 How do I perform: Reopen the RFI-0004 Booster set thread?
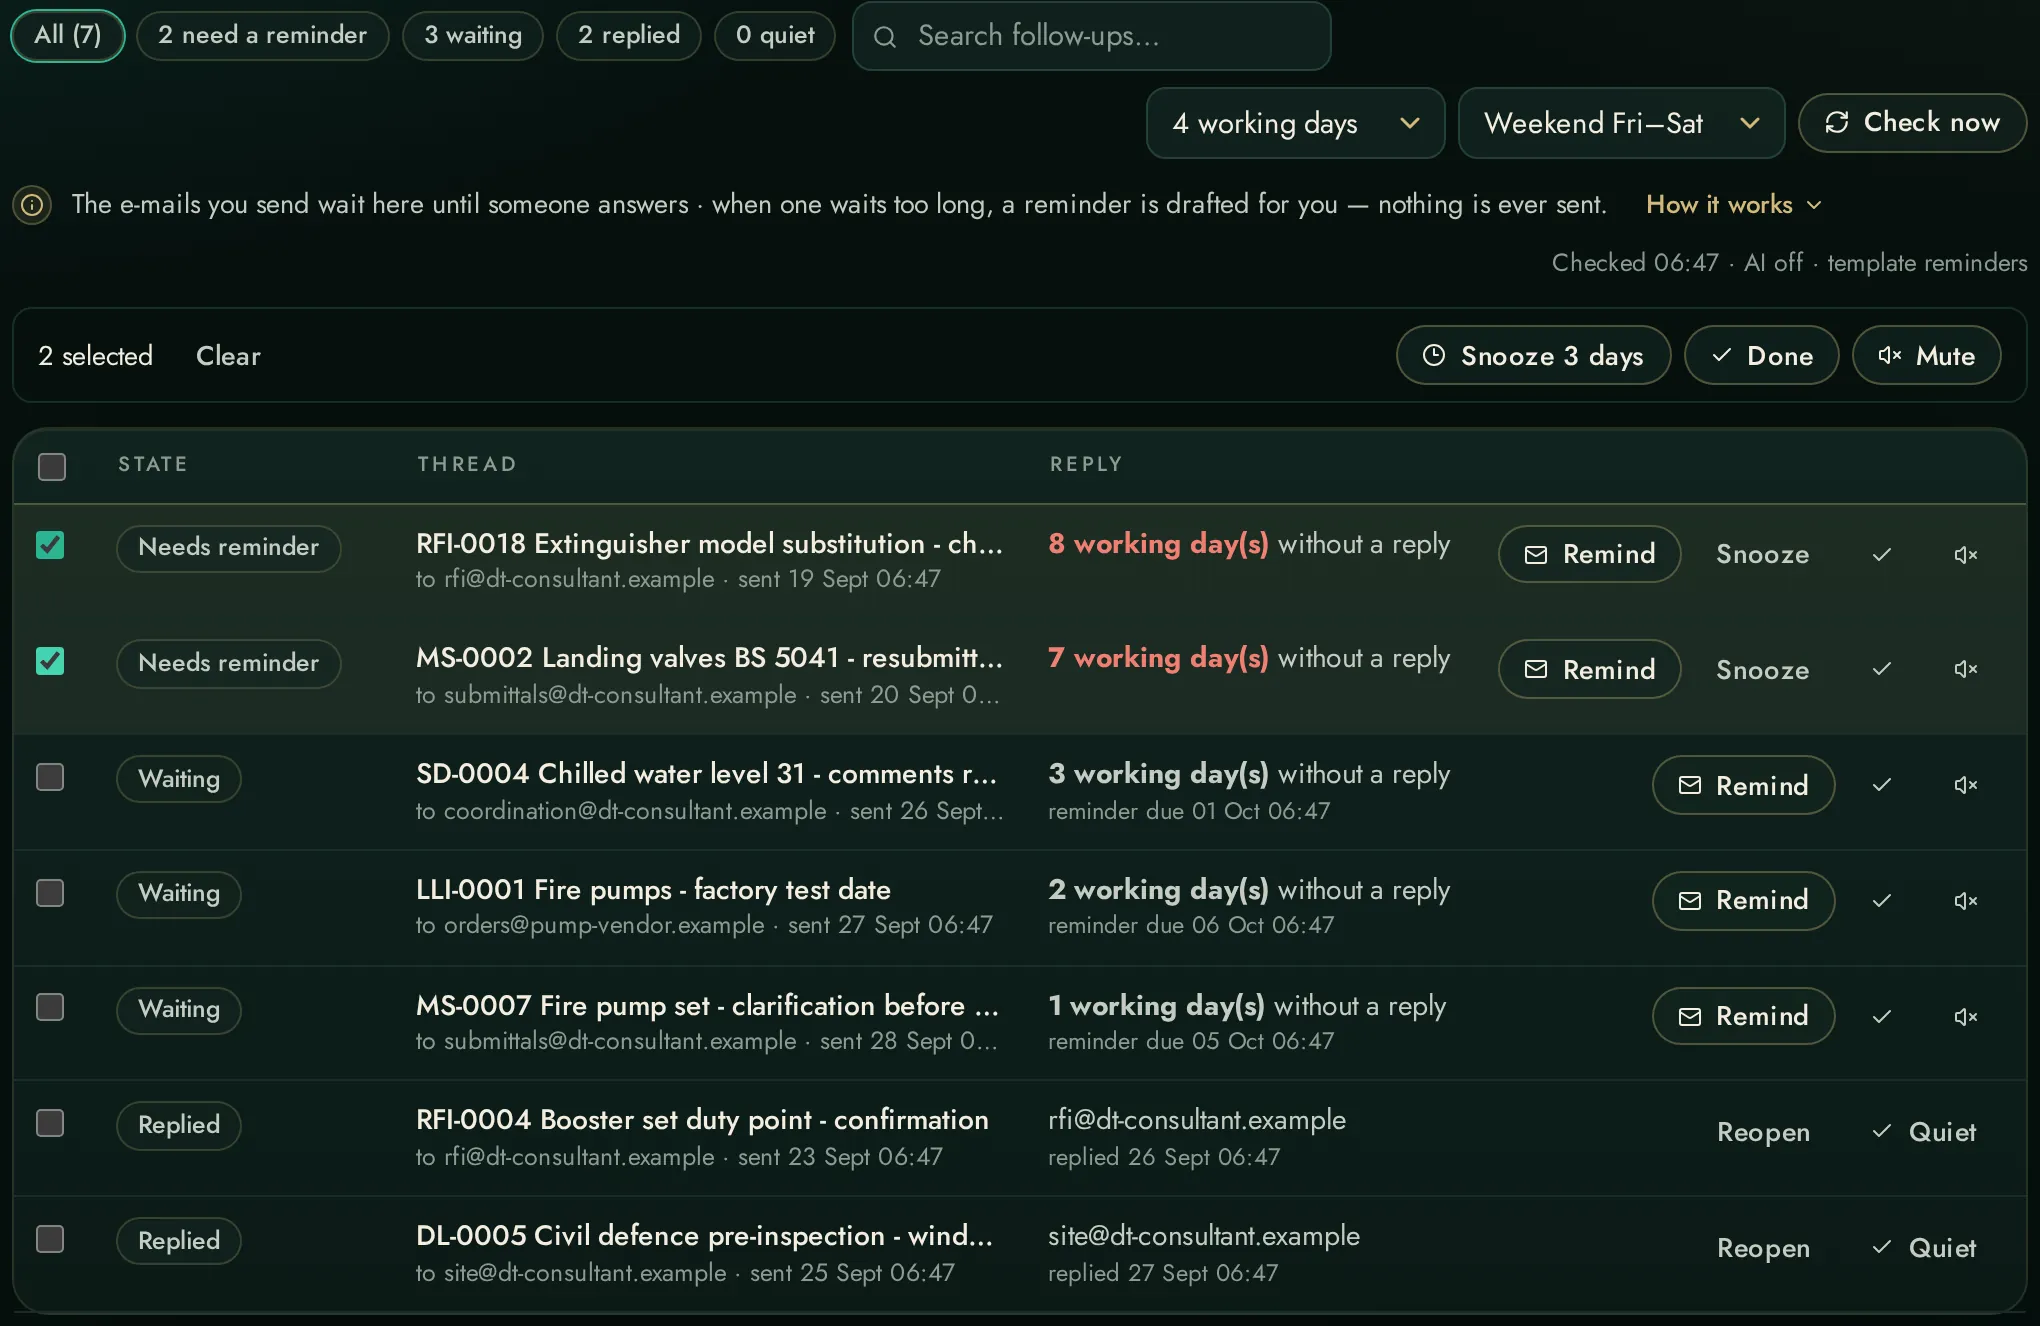[x=1763, y=1132]
